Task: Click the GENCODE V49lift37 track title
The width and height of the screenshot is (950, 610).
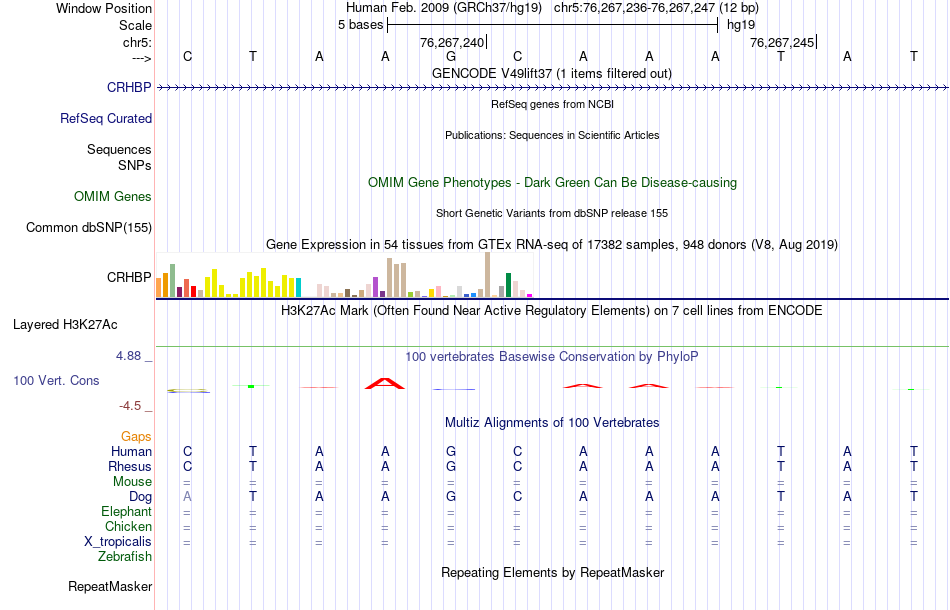Action: click(x=551, y=73)
